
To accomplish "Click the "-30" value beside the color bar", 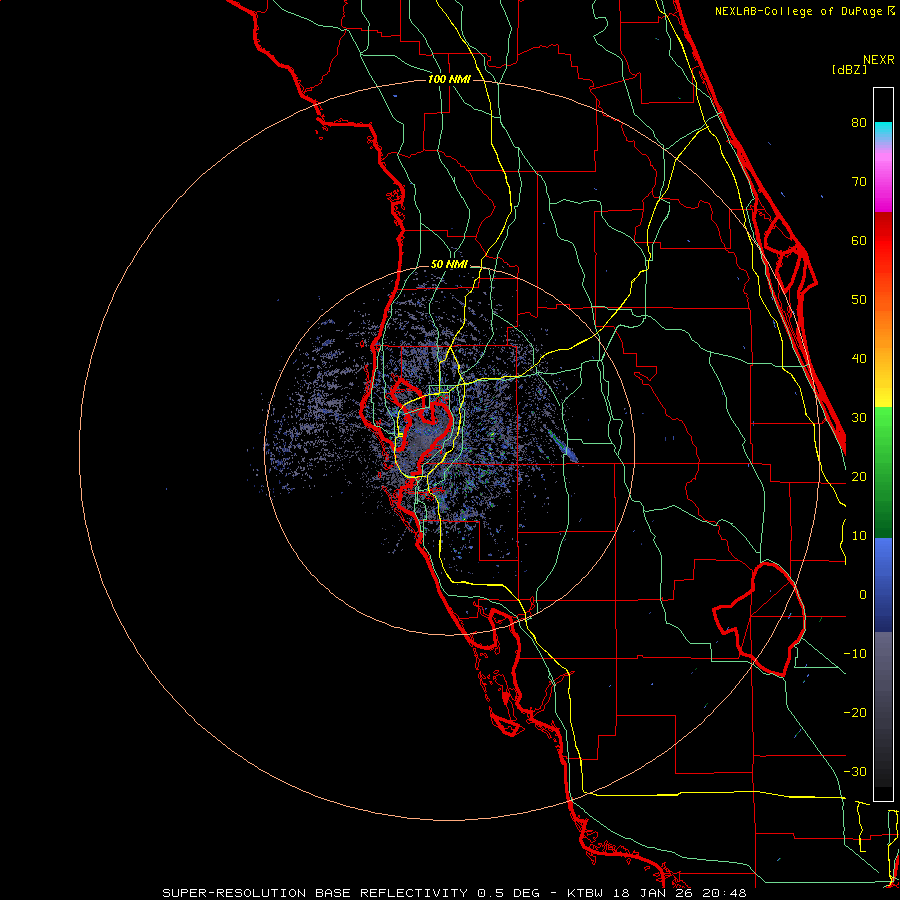I will (855, 772).
